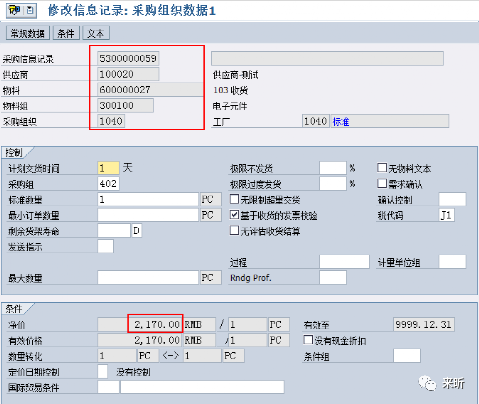Enable 无评估收货结算 checkbox

point(235,230)
